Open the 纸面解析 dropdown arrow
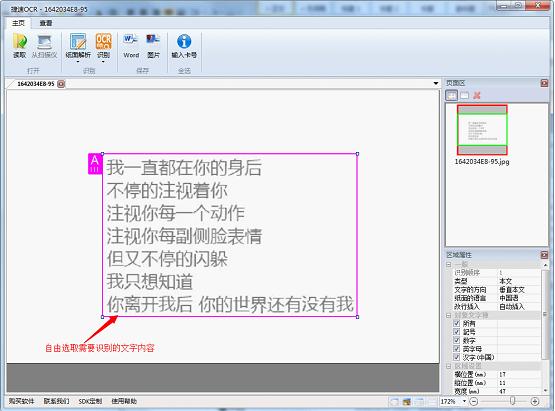 click(78, 62)
